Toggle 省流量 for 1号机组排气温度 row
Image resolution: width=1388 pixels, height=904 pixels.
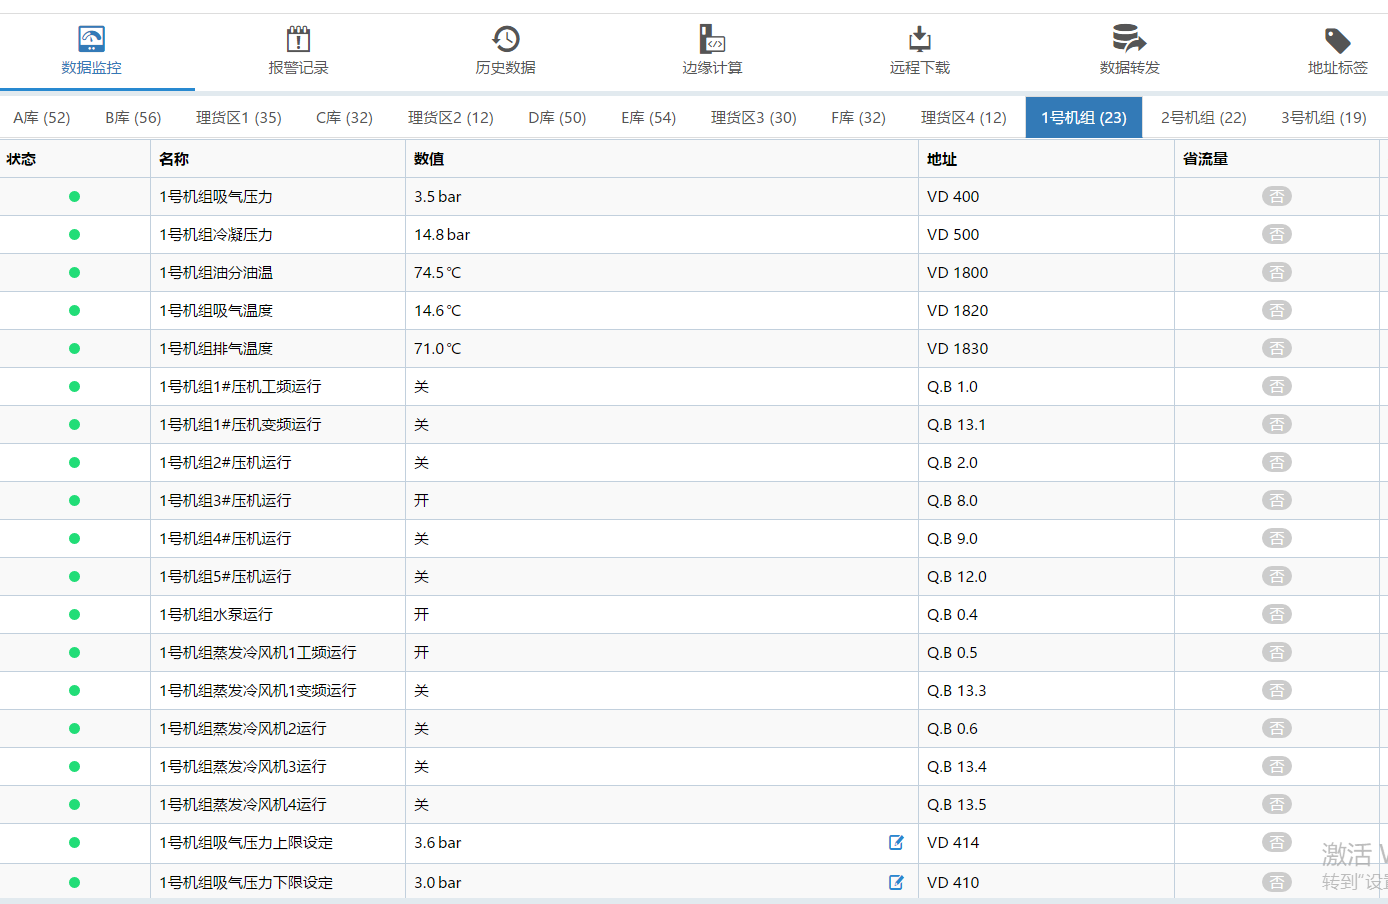(x=1276, y=349)
